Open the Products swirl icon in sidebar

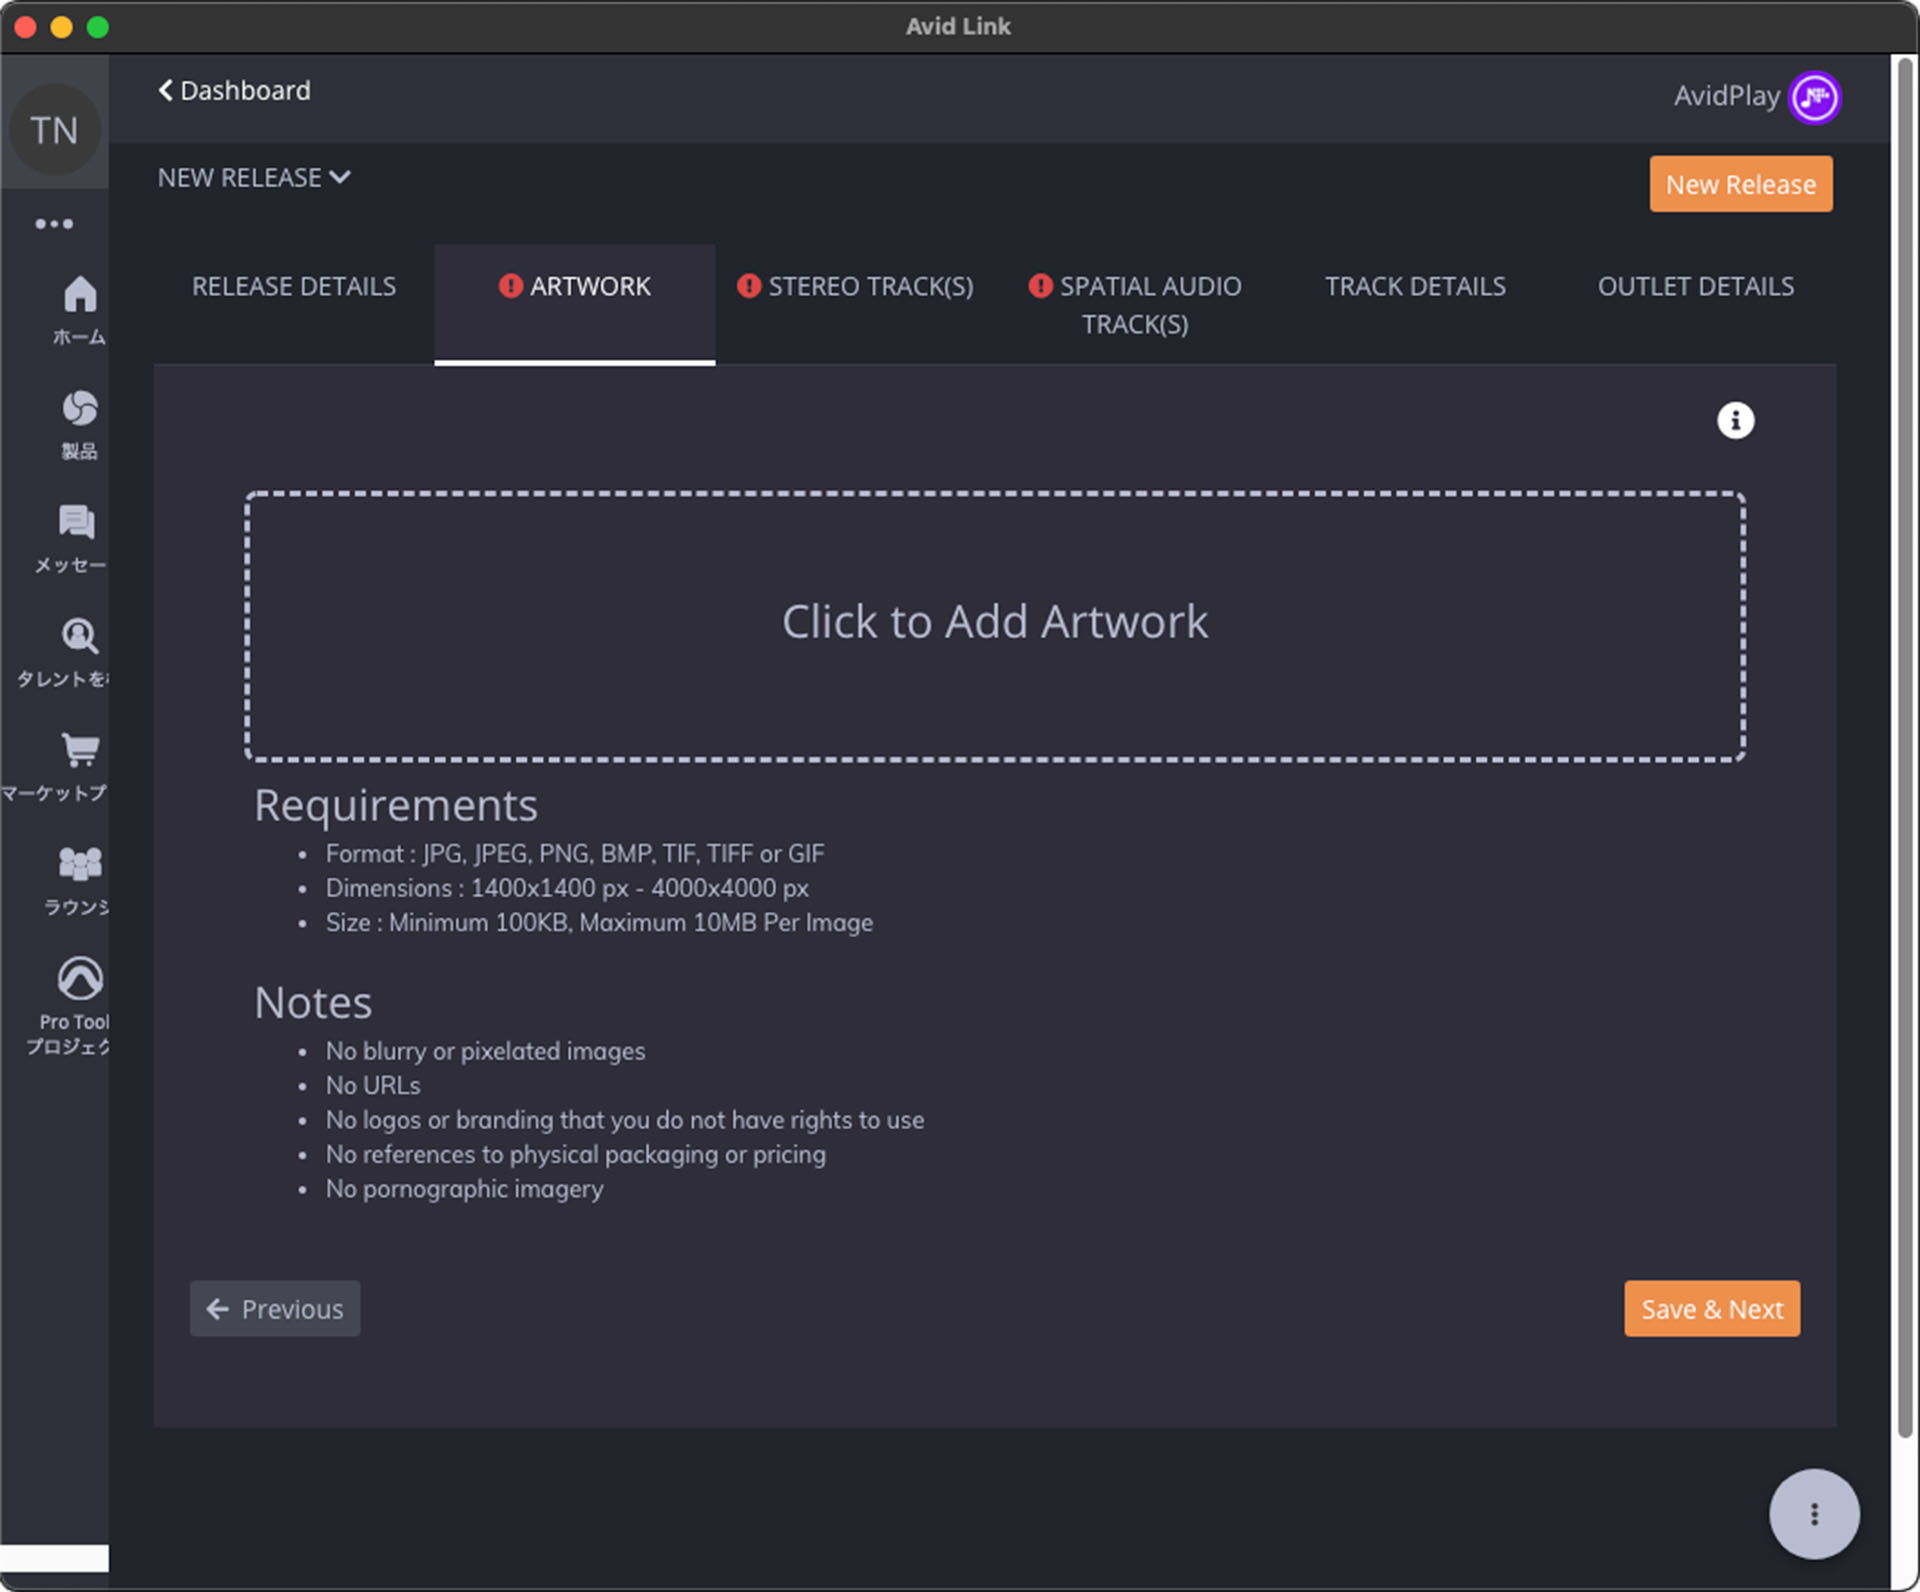click(x=79, y=409)
